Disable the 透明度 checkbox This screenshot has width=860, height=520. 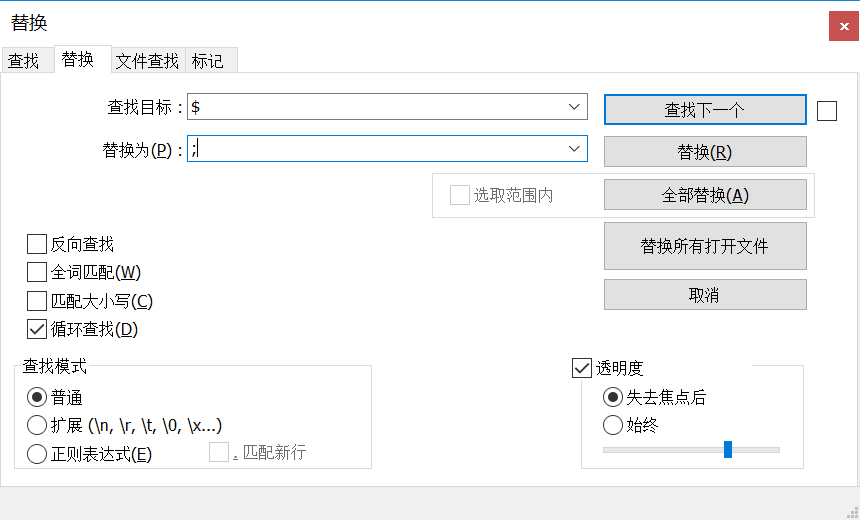(582, 368)
